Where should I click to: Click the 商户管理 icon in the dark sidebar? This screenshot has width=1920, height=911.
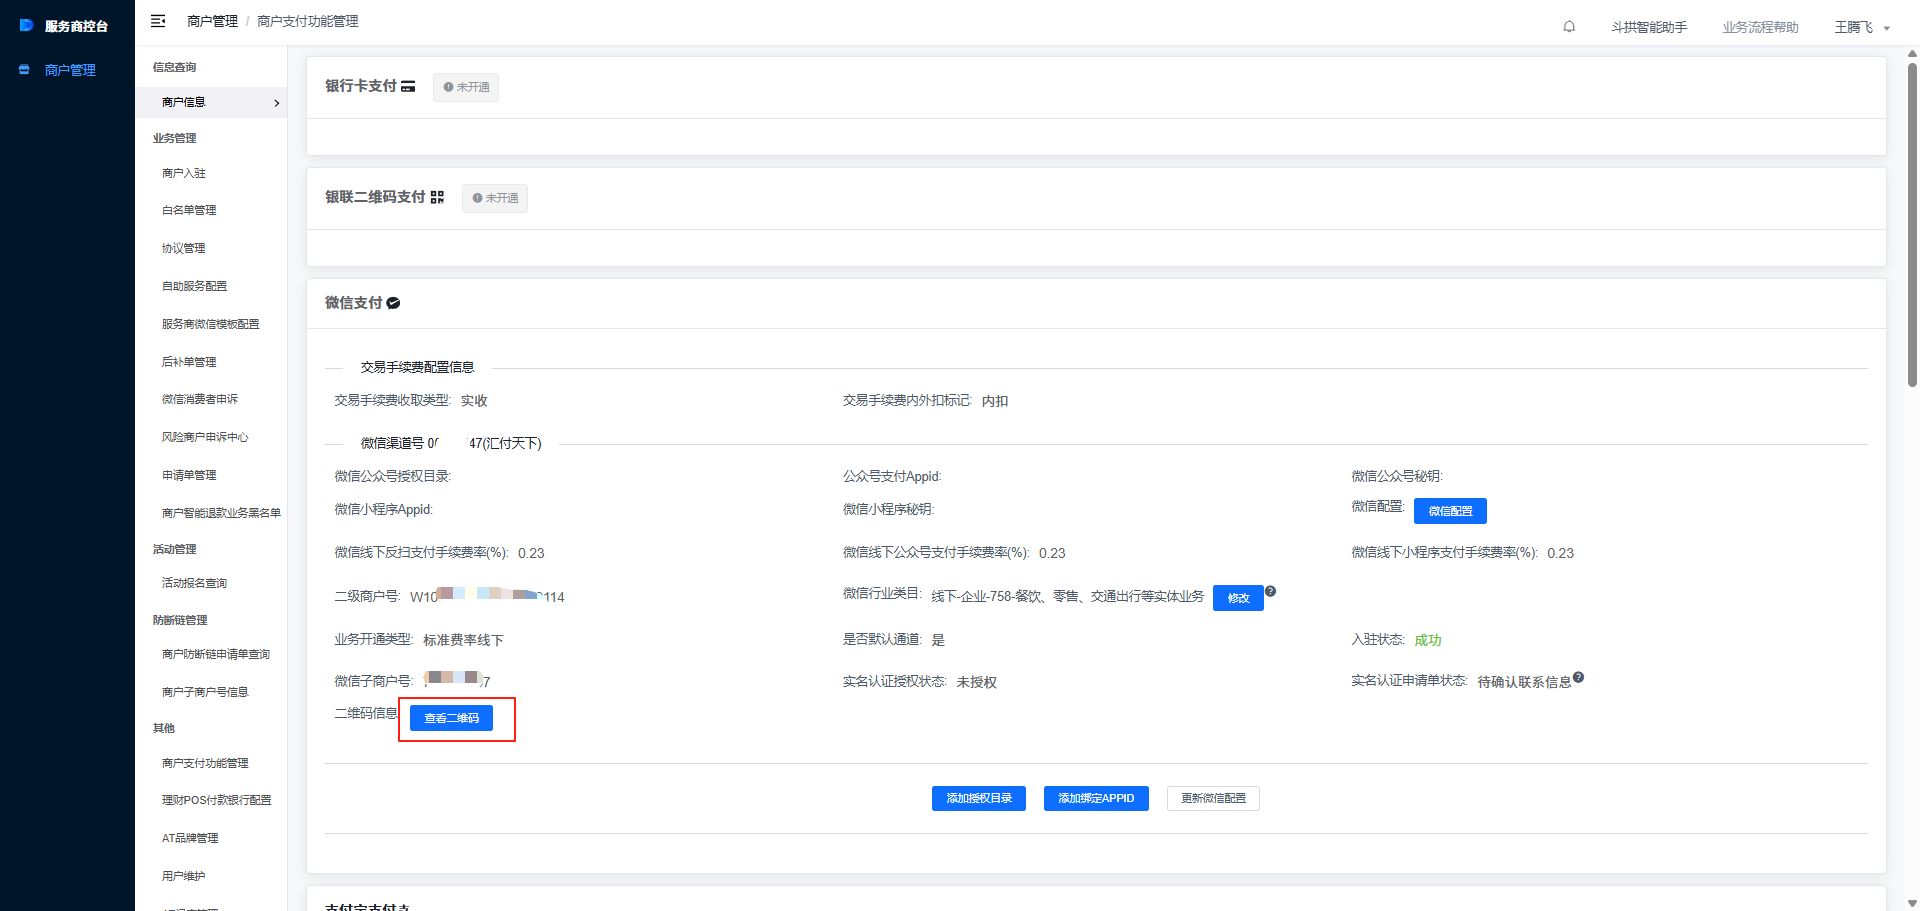coord(24,70)
